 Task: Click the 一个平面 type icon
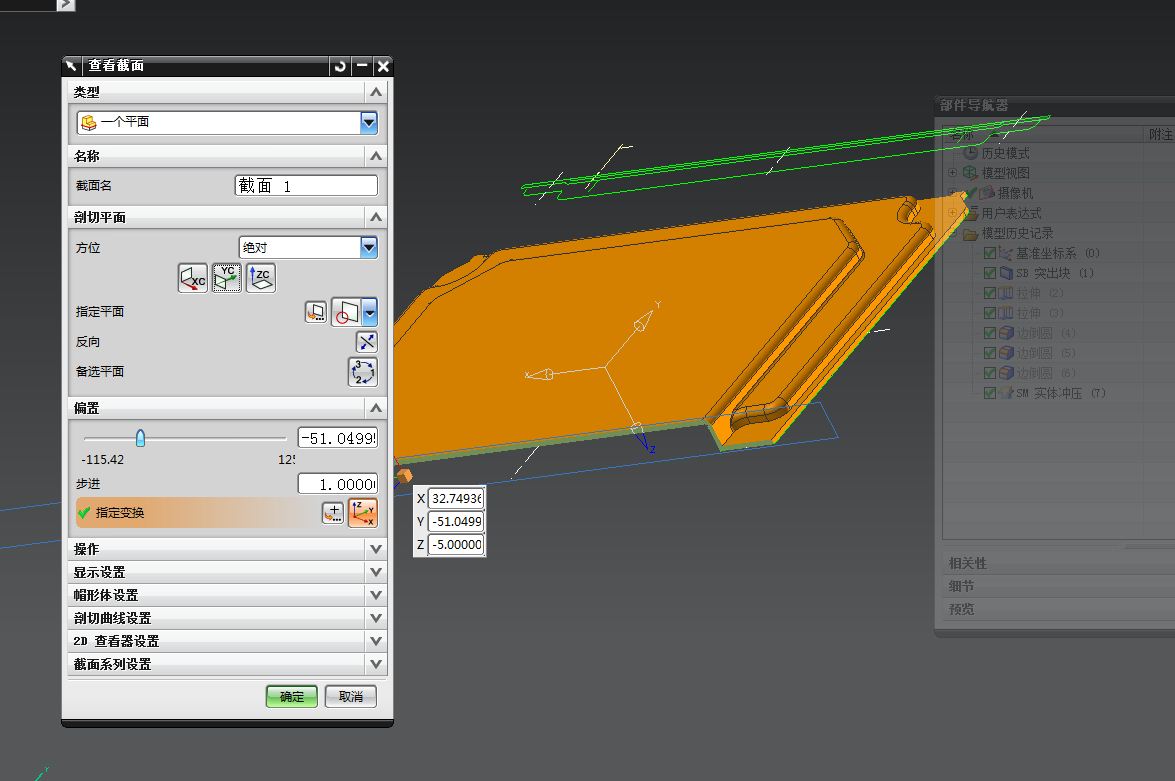click(x=89, y=122)
